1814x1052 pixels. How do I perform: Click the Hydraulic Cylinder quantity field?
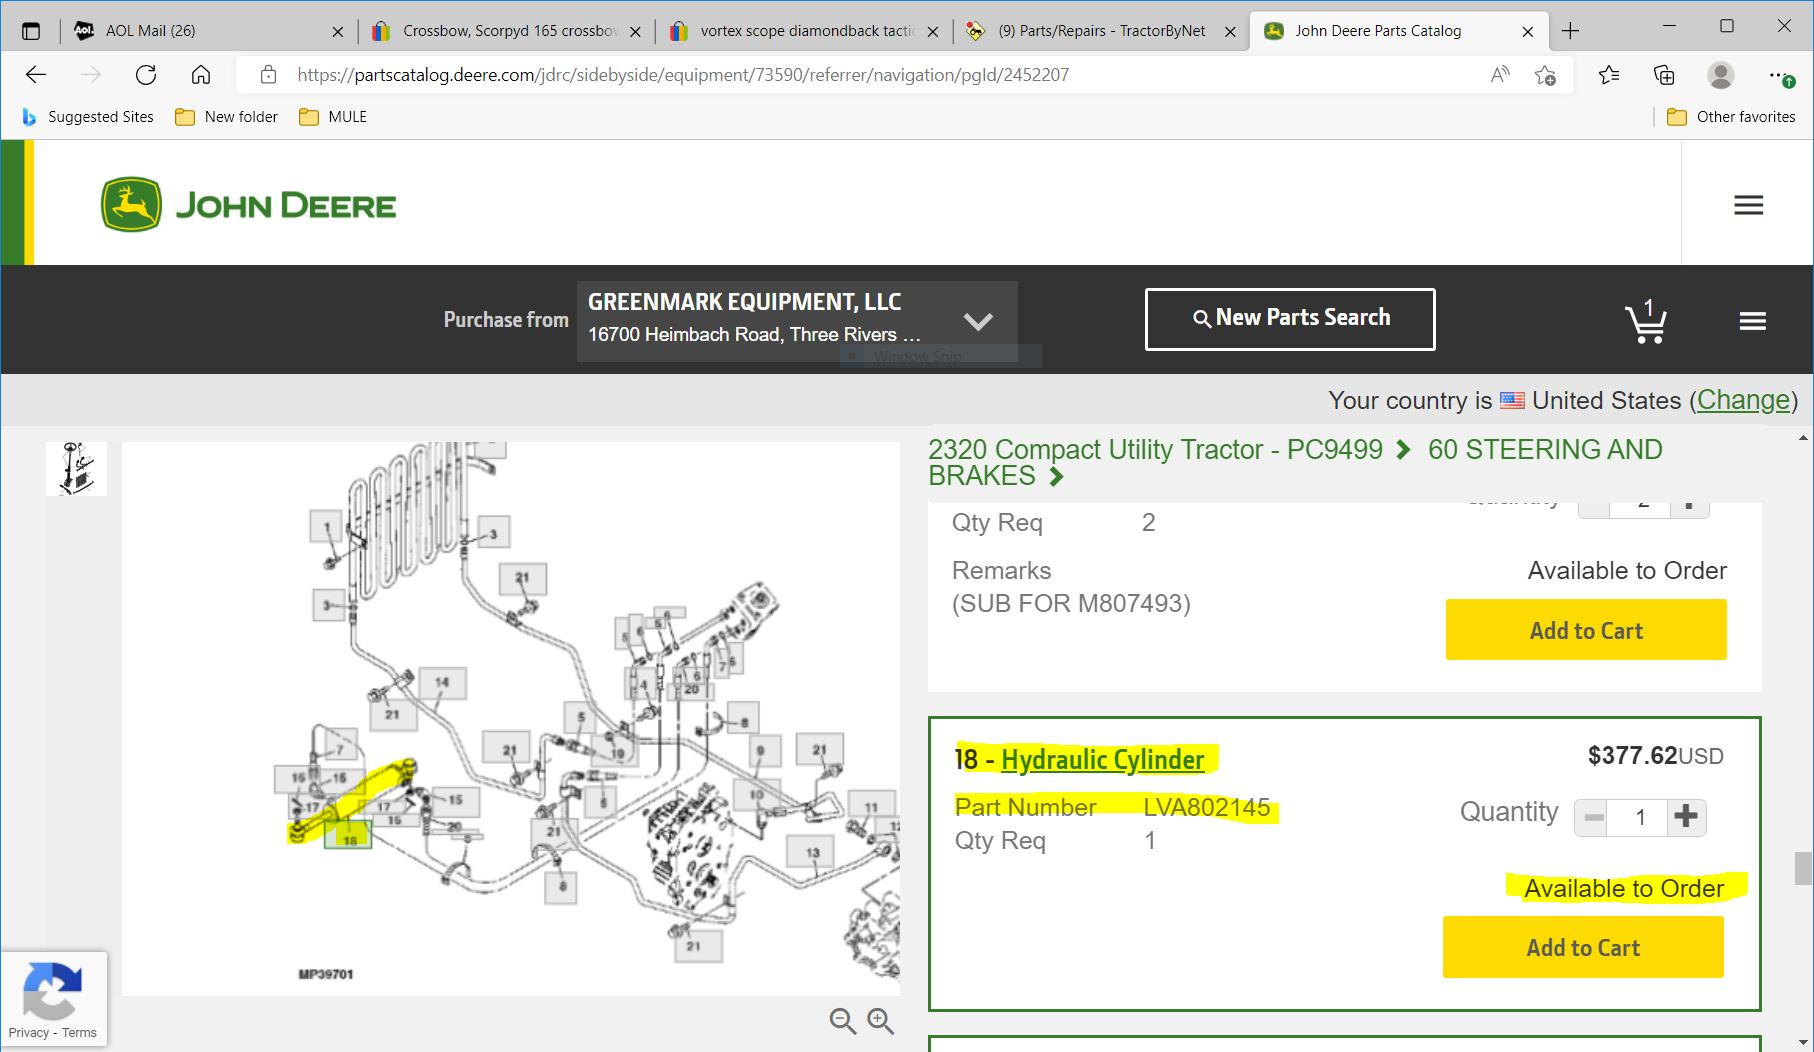click(1640, 818)
